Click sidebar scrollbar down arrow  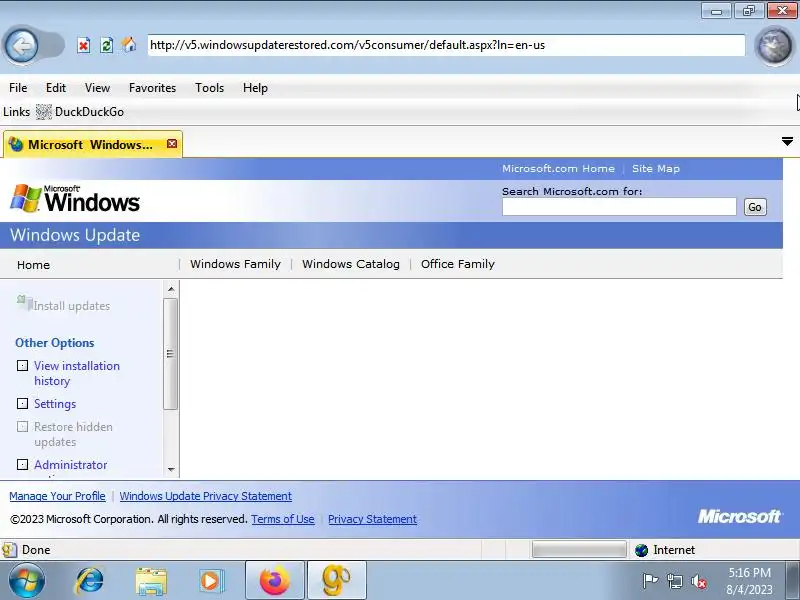pyautogui.click(x=171, y=469)
